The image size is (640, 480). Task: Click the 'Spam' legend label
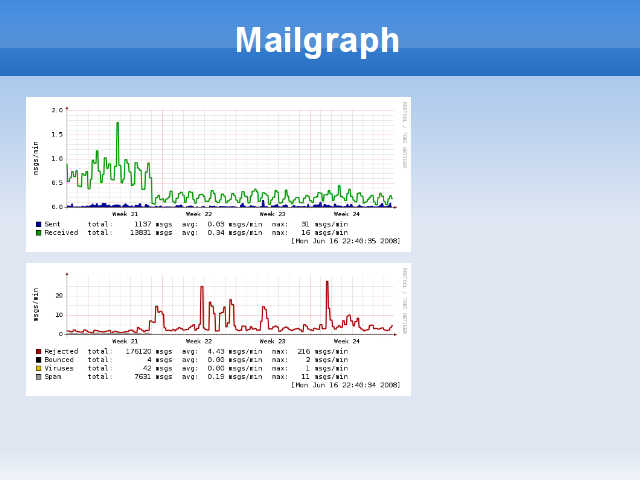click(53, 377)
